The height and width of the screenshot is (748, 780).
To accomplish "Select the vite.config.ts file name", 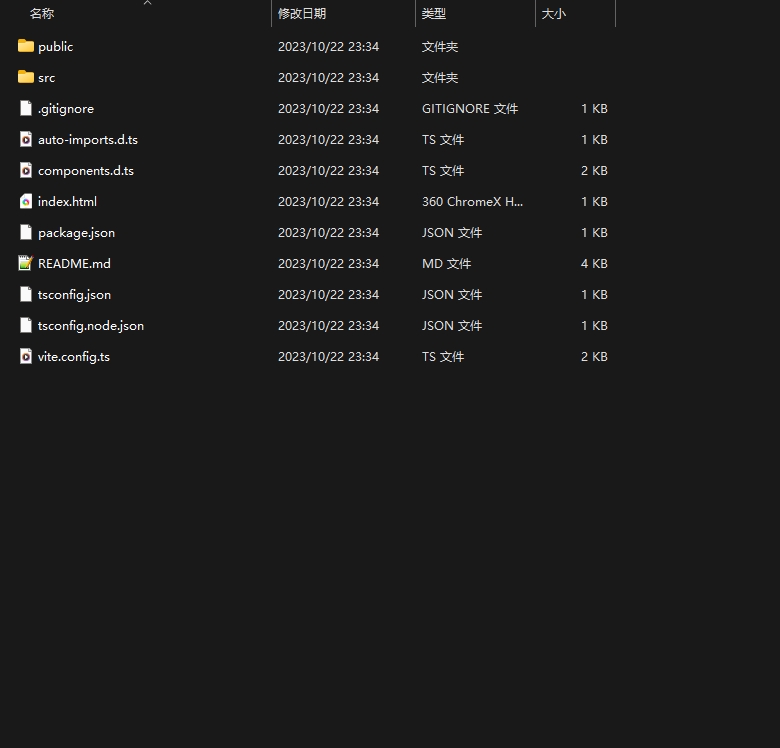I will tap(74, 357).
